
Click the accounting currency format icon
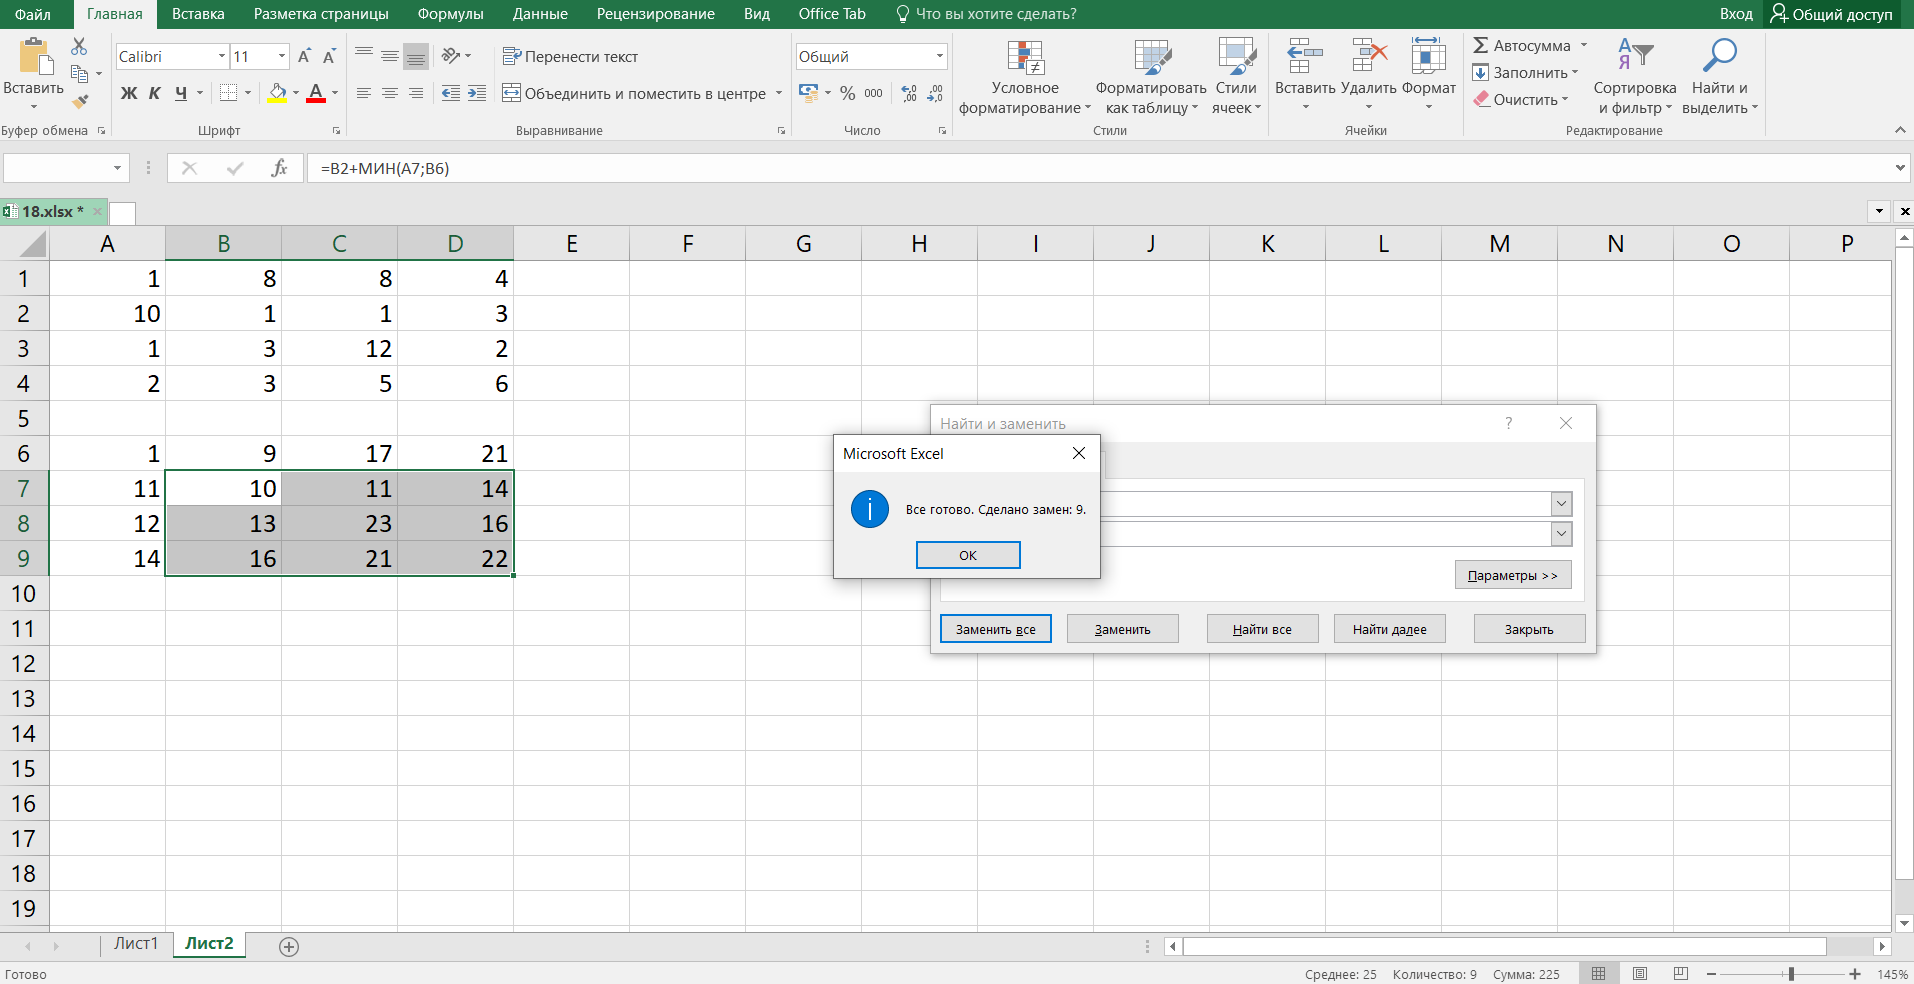809,93
